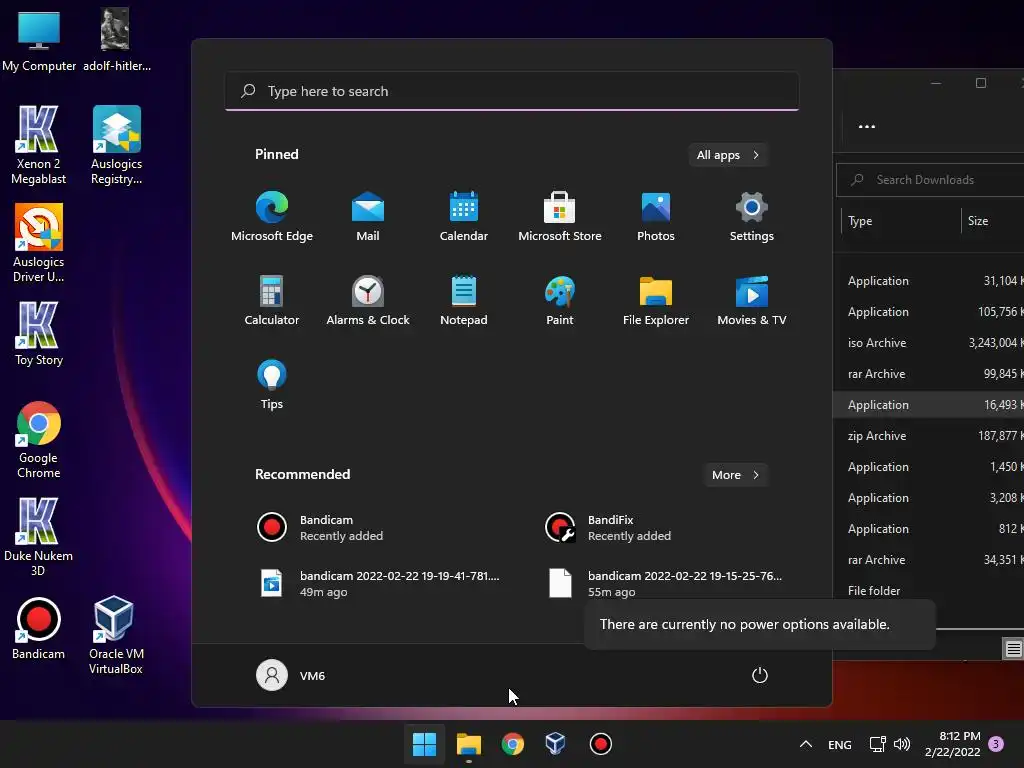Image resolution: width=1024 pixels, height=768 pixels.
Task: Open File Explorer from the taskbar
Action: pos(468,744)
